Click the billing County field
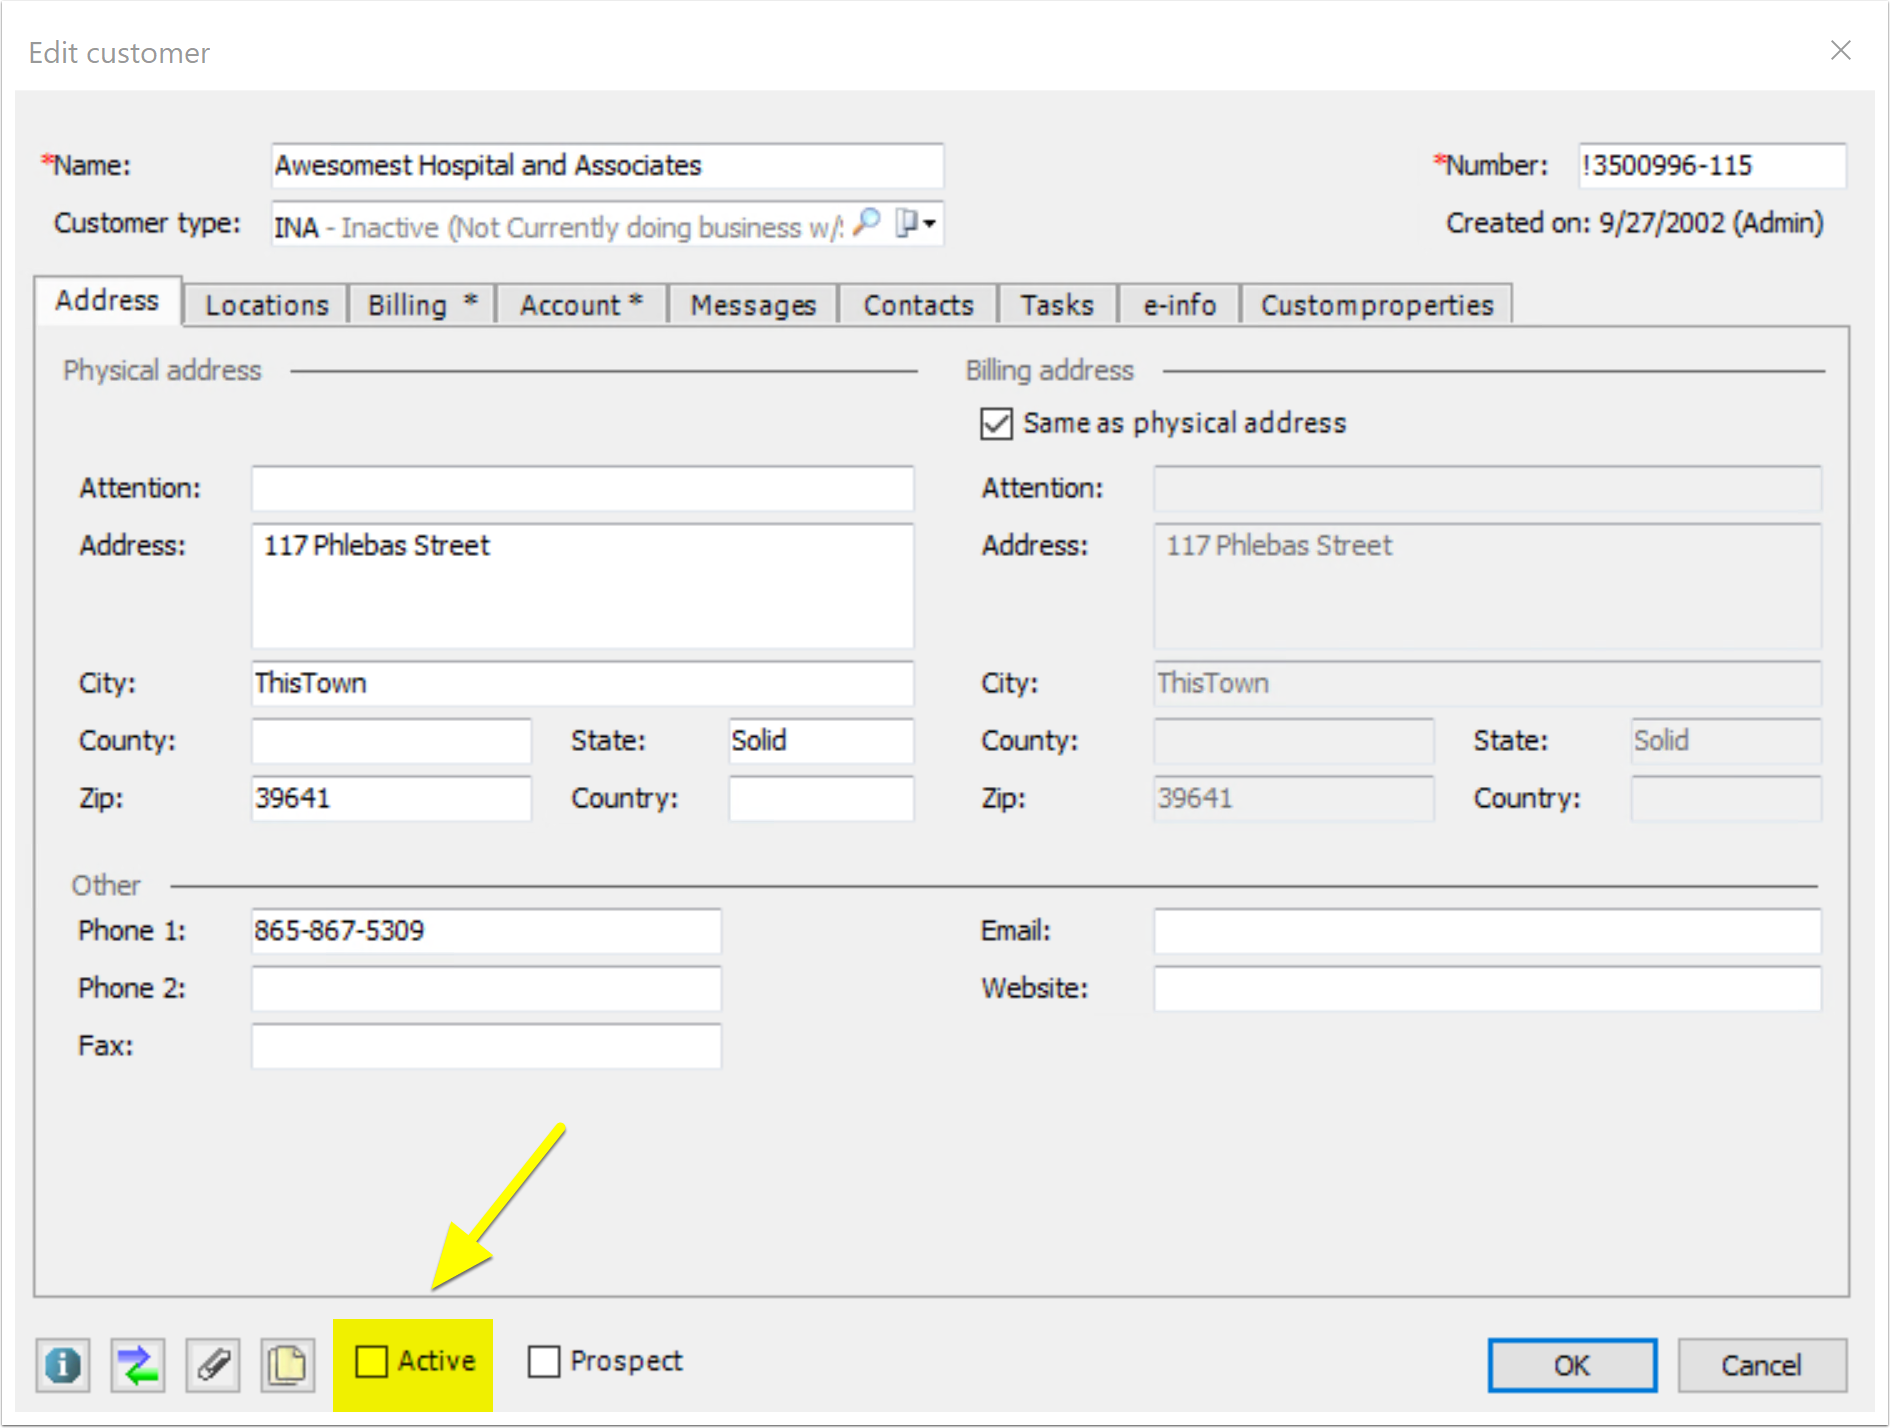This screenshot has height=1428, width=1890. tap(1293, 741)
